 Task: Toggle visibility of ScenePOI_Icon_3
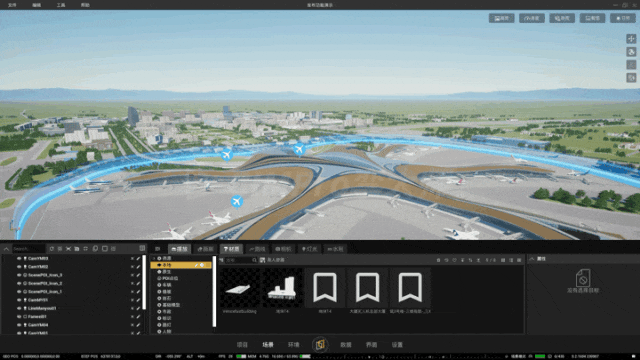[19, 275]
